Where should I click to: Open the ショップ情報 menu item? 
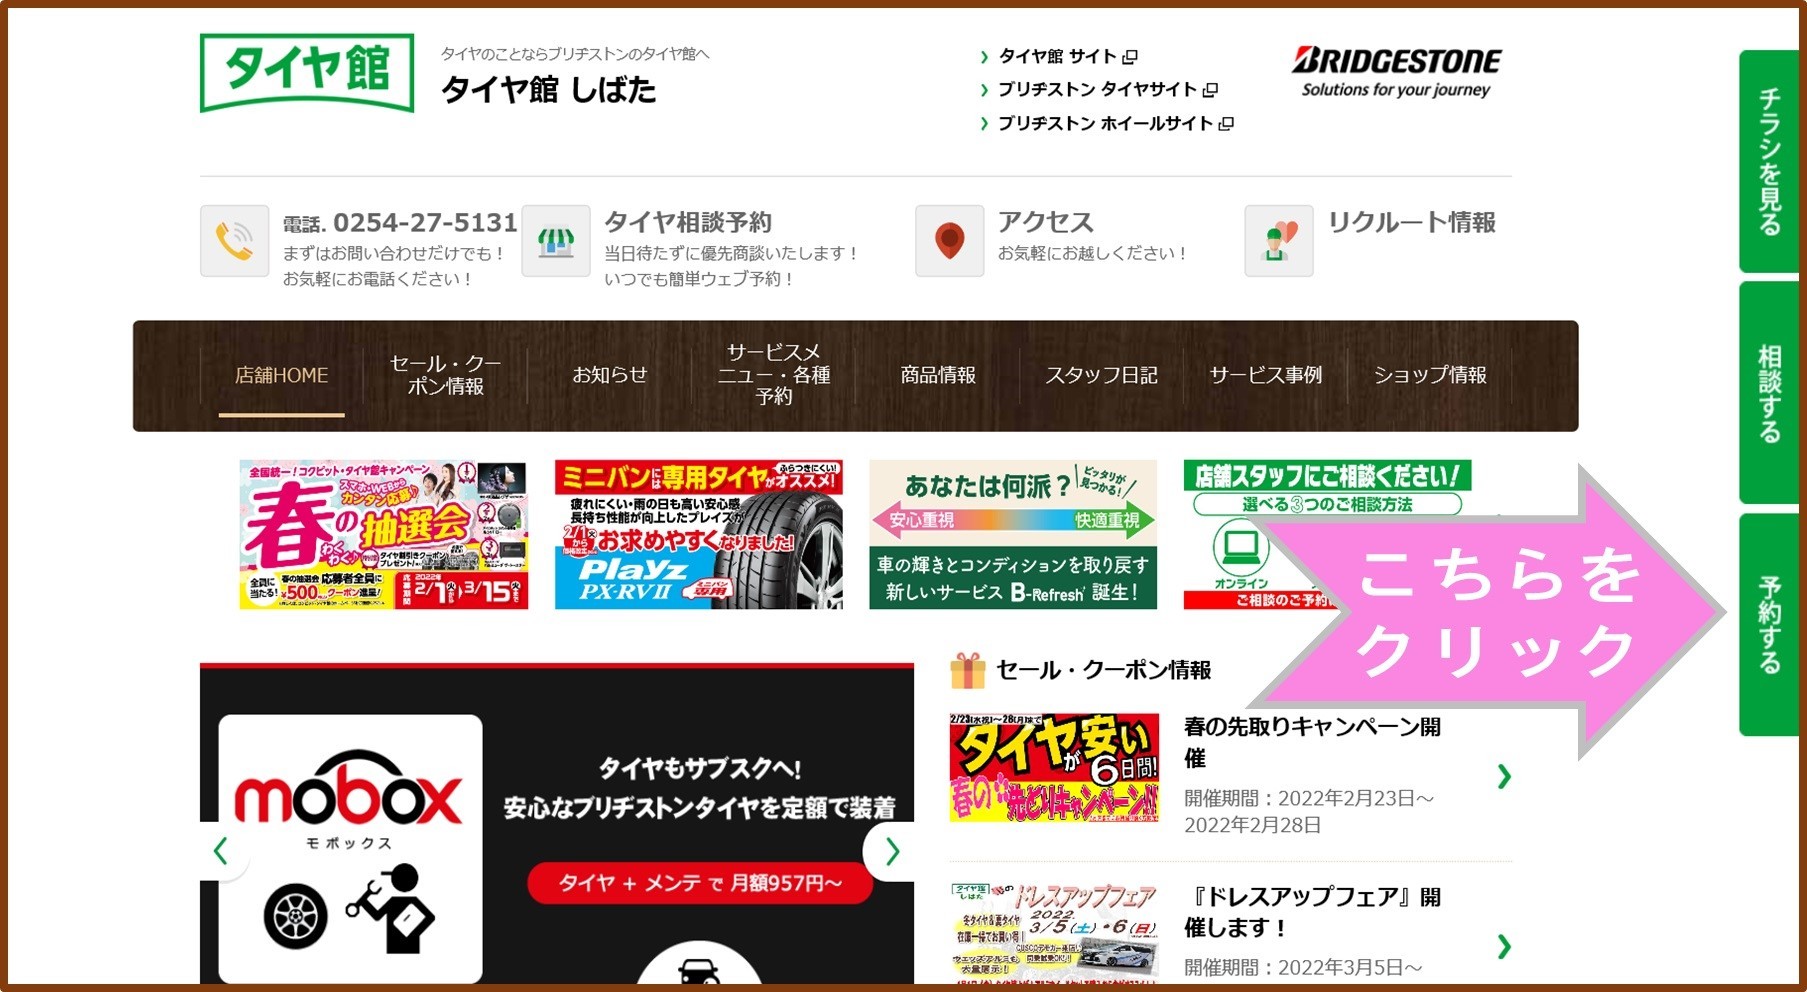[1429, 375]
